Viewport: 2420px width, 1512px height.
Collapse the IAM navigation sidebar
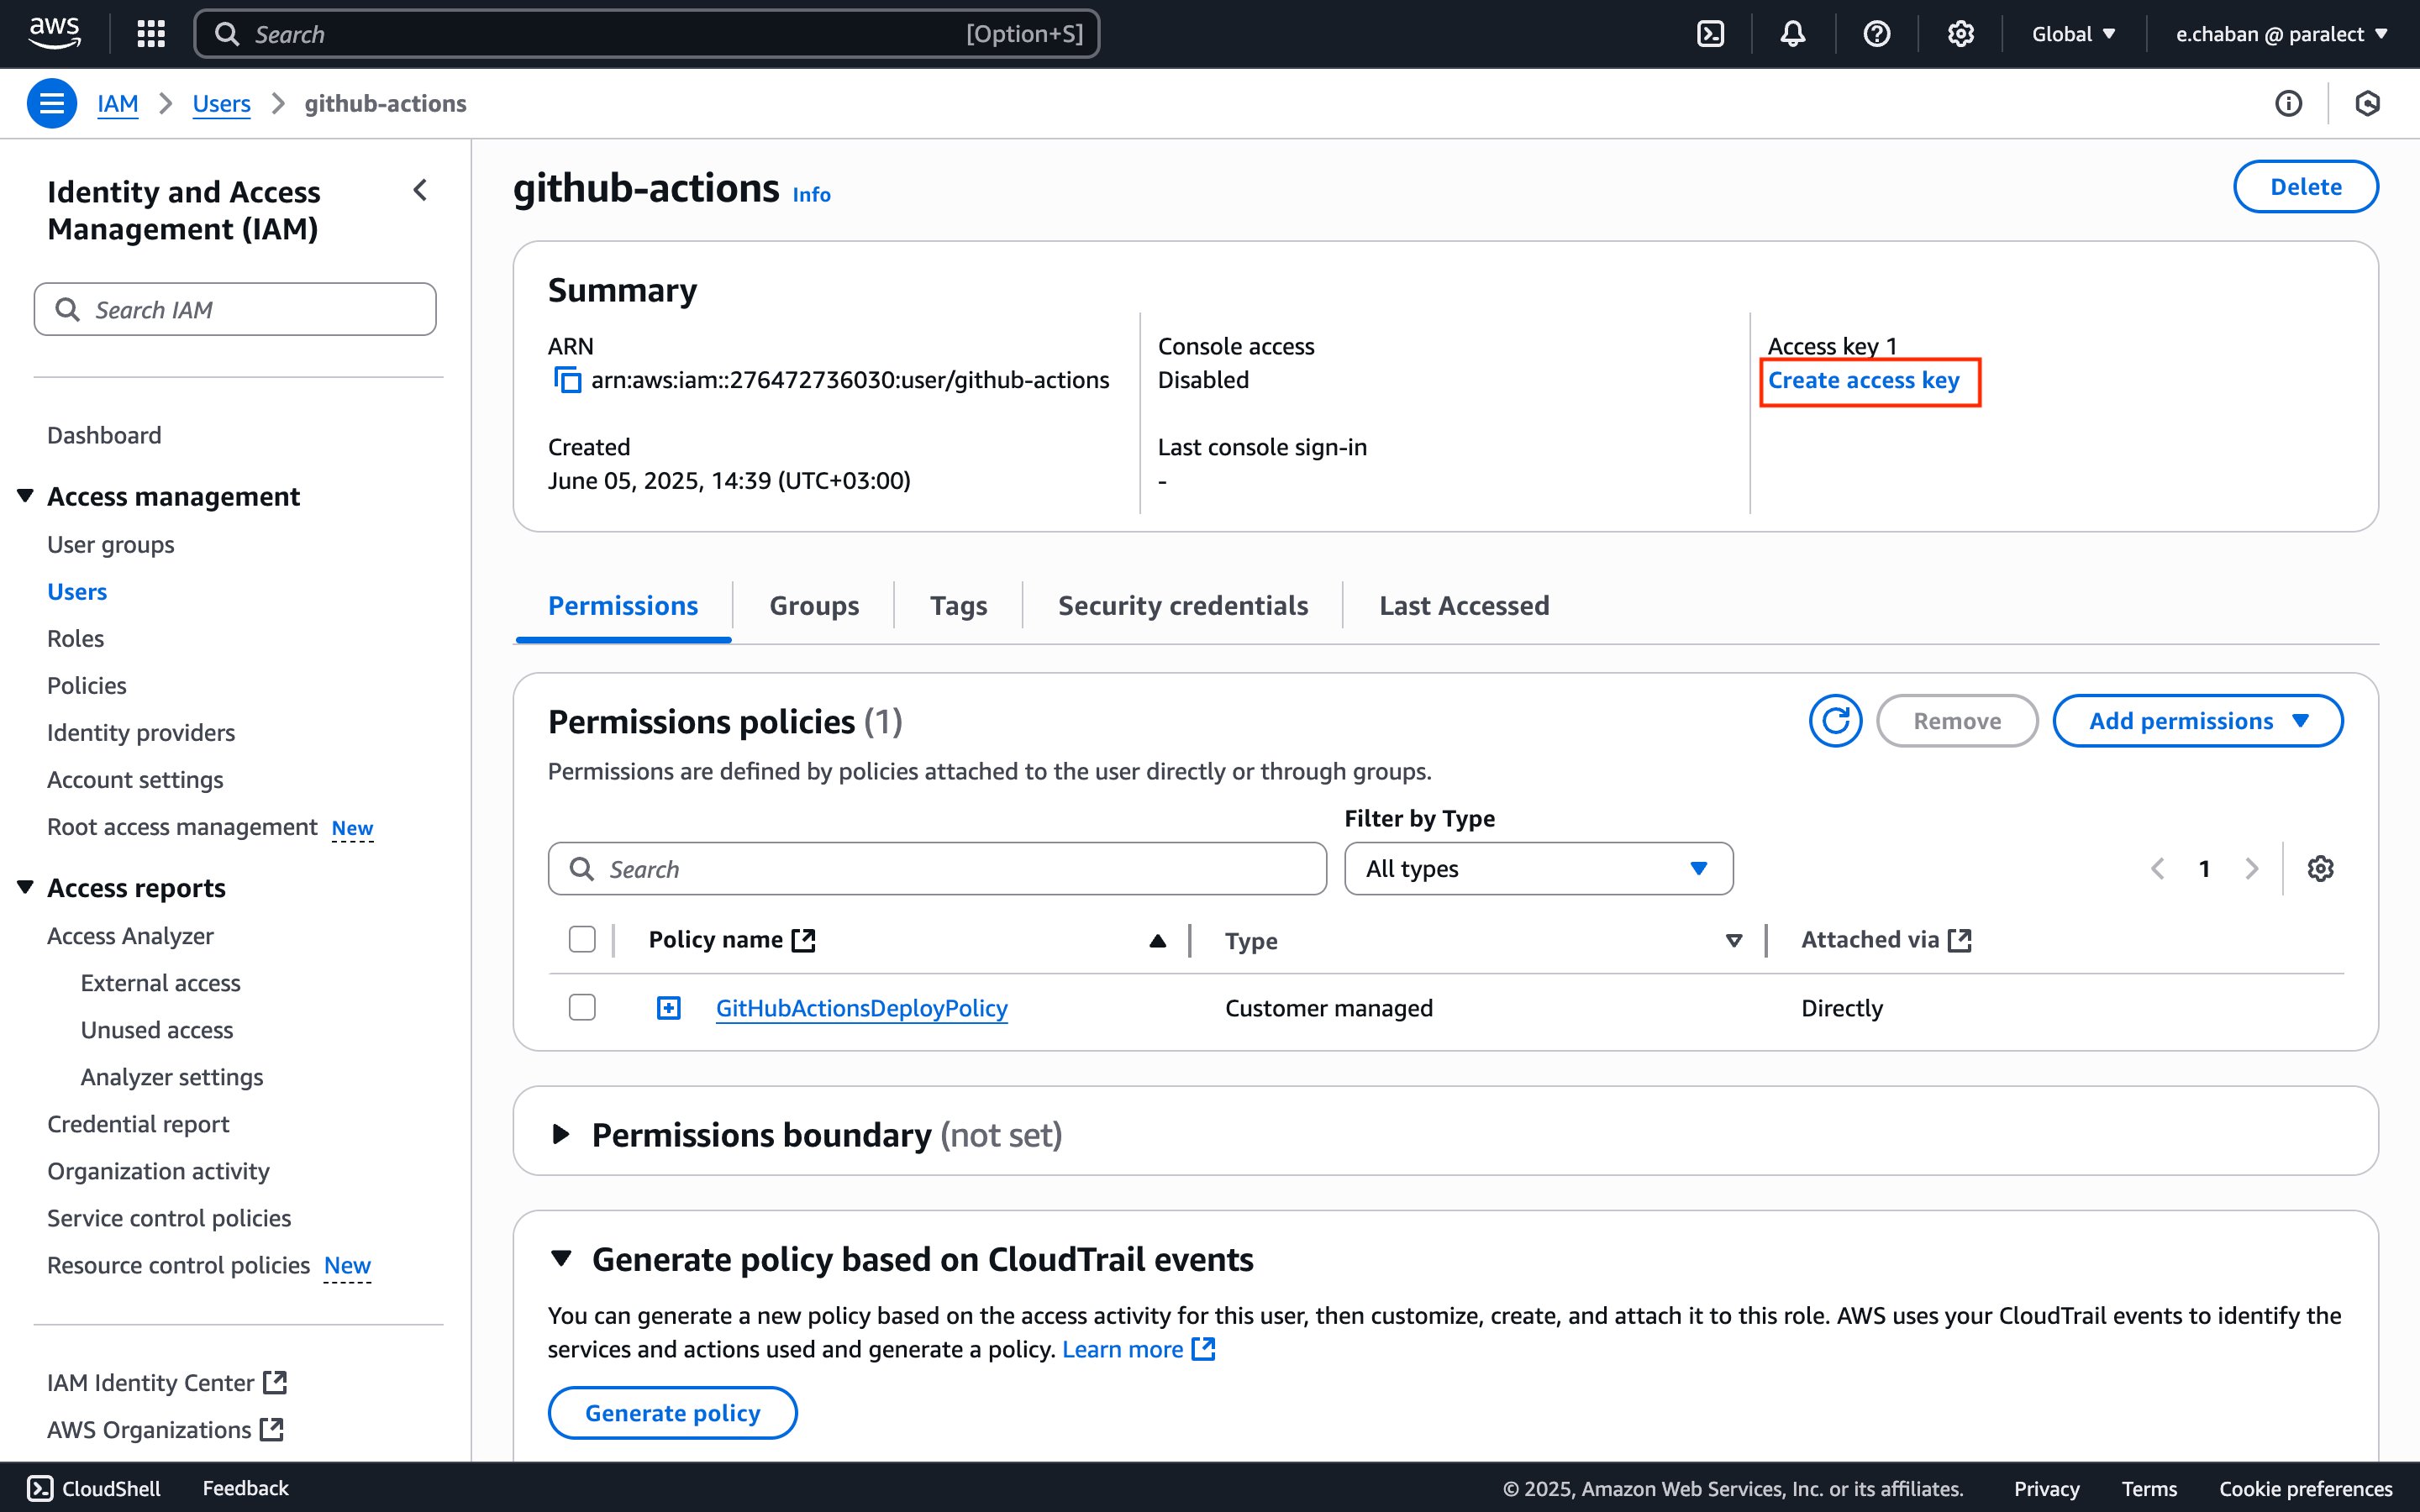coord(420,190)
